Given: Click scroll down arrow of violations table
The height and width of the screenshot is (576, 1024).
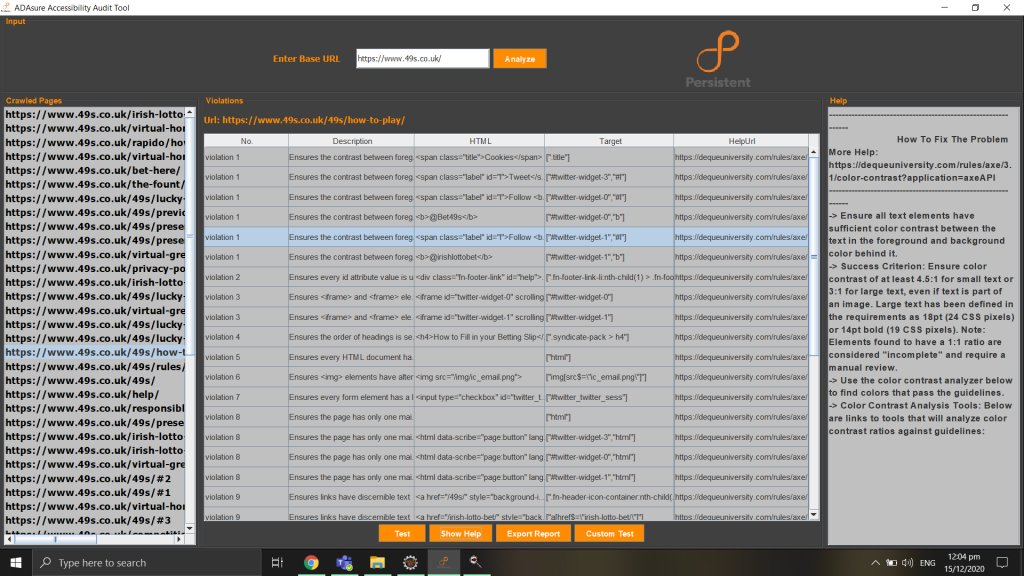Looking at the screenshot, I should (x=814, y=515).
